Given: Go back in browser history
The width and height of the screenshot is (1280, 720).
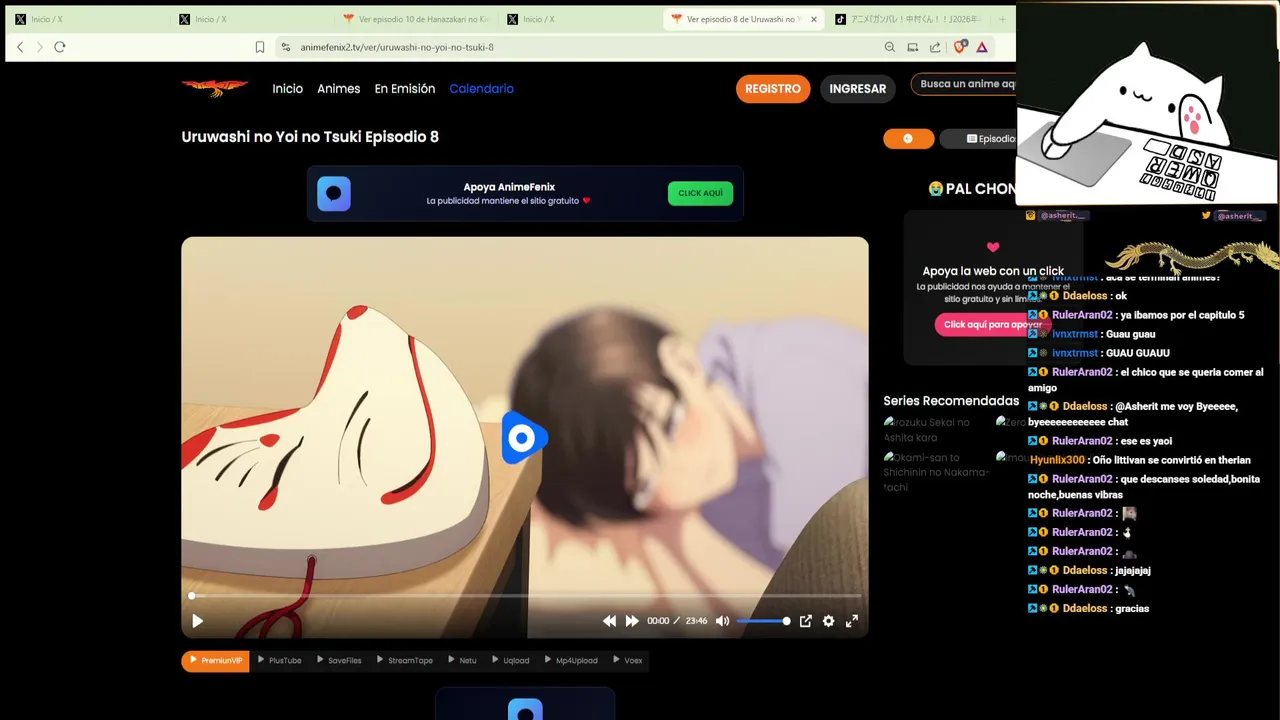Looking at the screenshot, I should [x=20, y=47].
